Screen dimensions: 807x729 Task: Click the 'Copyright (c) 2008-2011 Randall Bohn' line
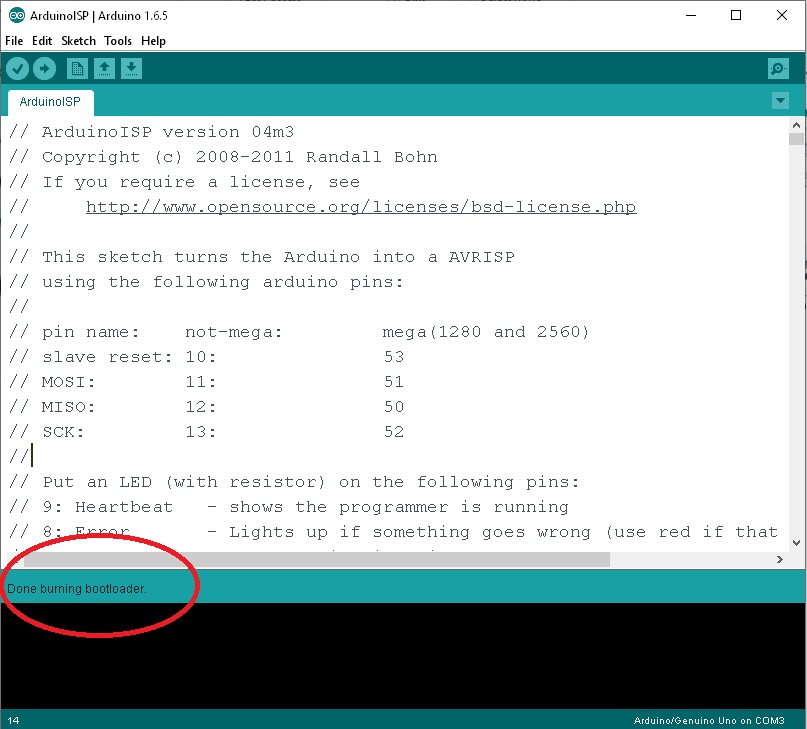click(x=223, y=157)
